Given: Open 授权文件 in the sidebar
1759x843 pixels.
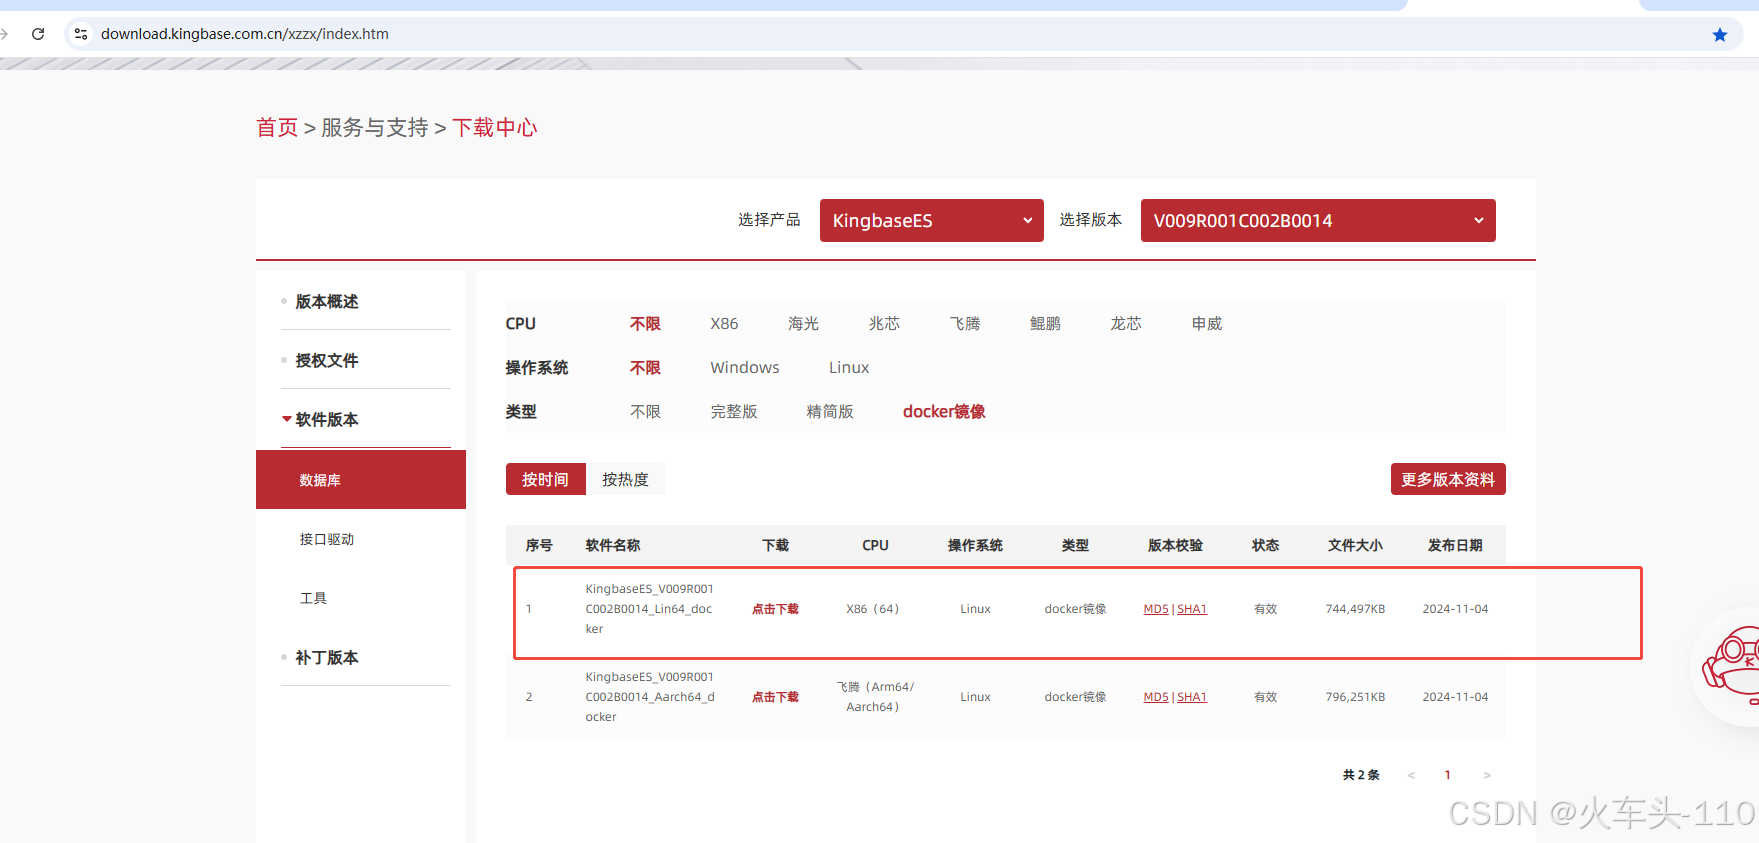Looking at the screenshot, I should point(327,360).
